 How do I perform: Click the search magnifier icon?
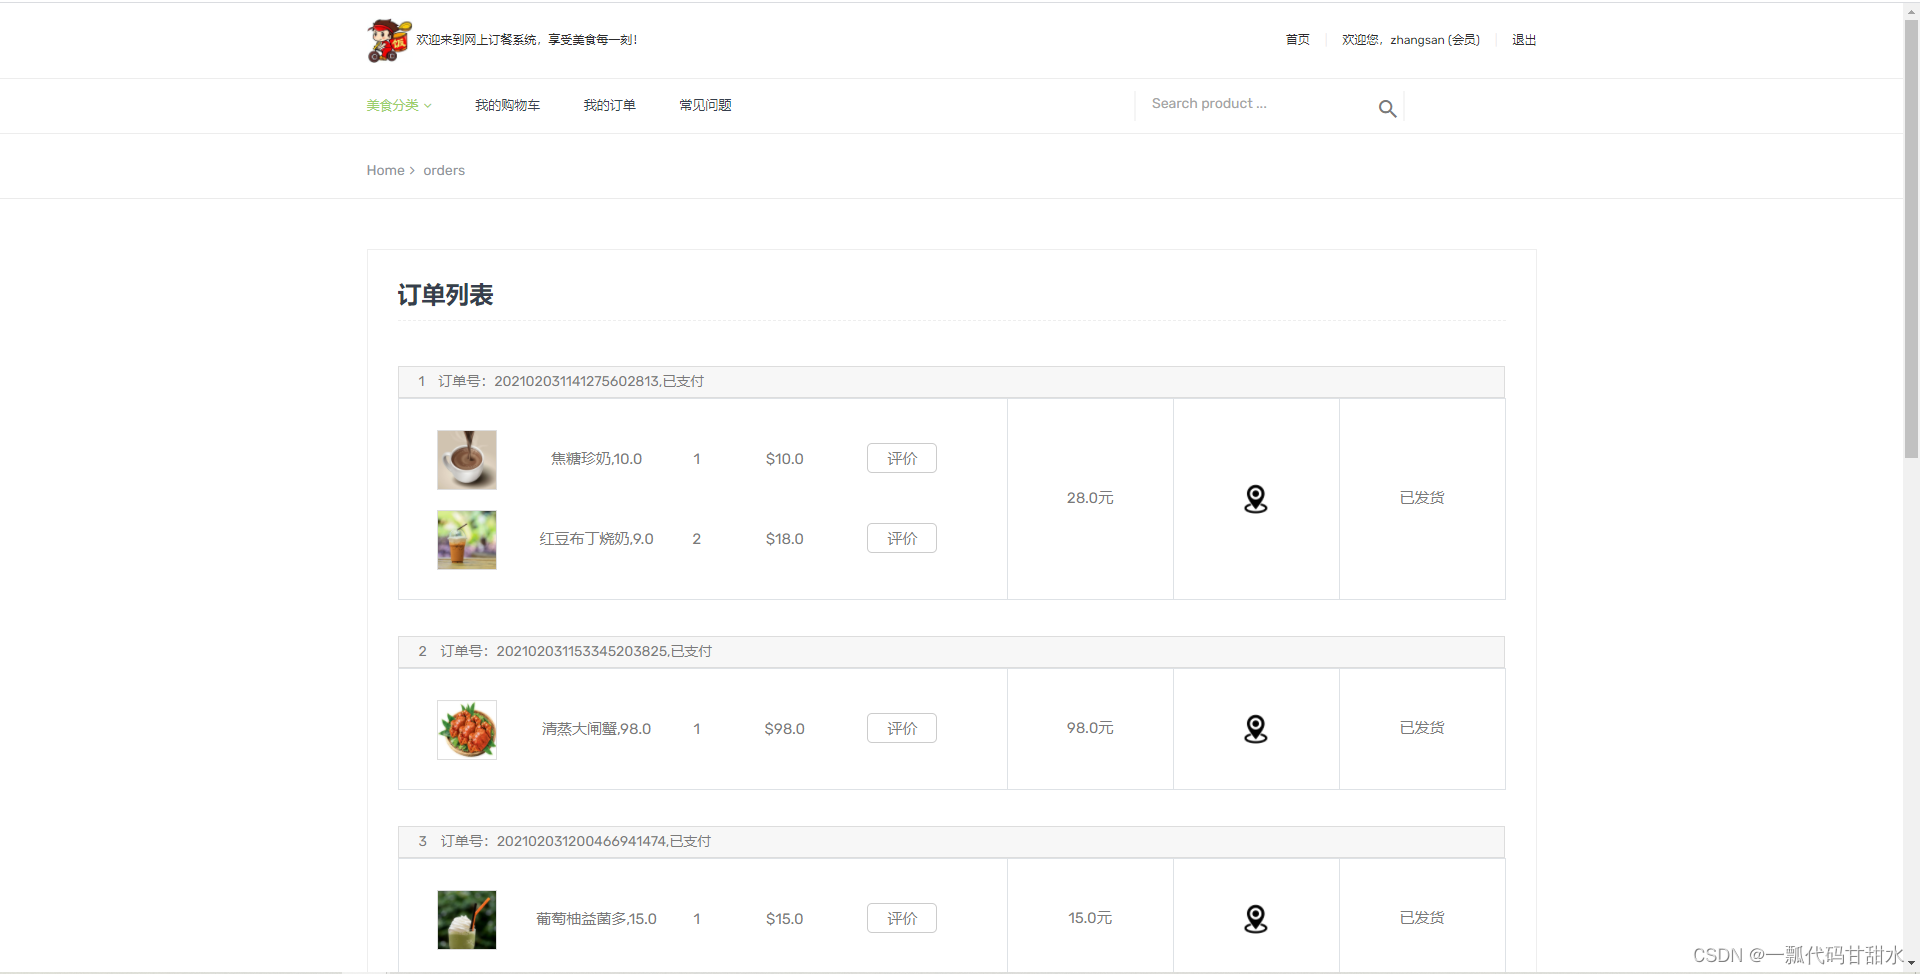1387,108
